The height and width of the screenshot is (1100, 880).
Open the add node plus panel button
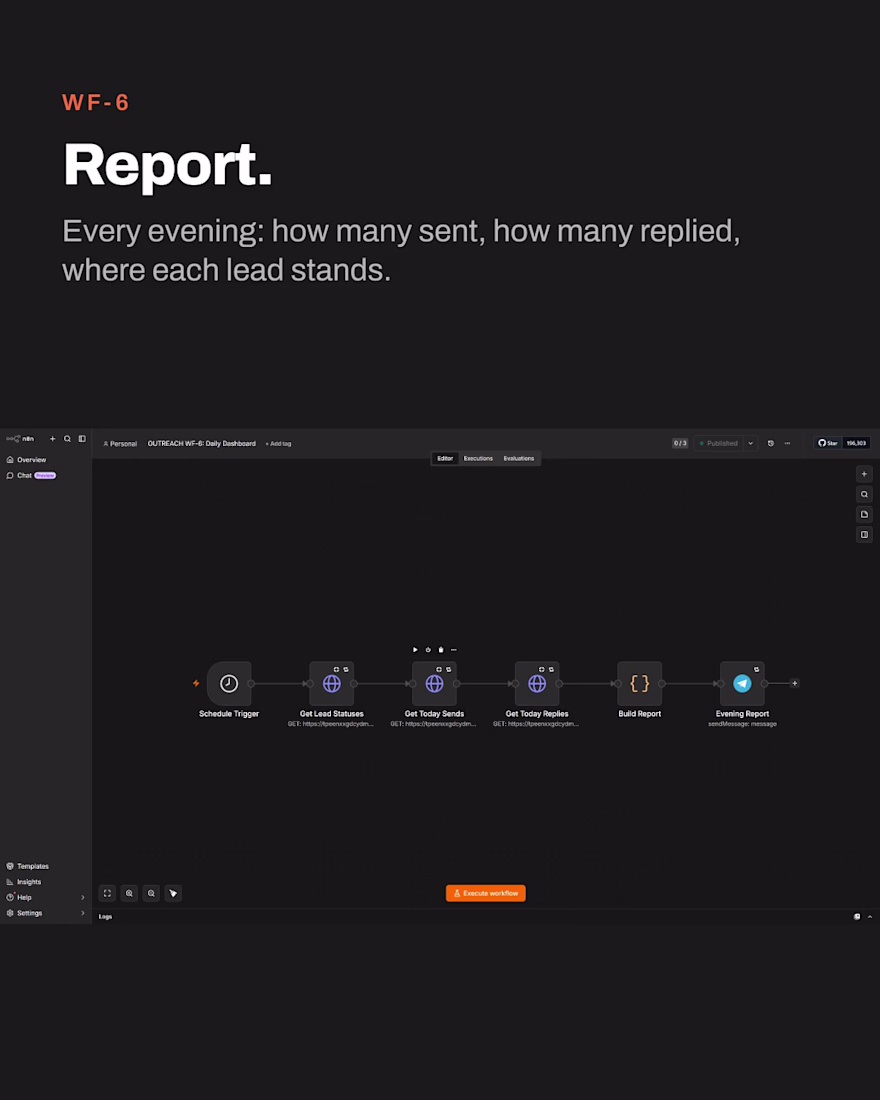(x=865, y=474)
